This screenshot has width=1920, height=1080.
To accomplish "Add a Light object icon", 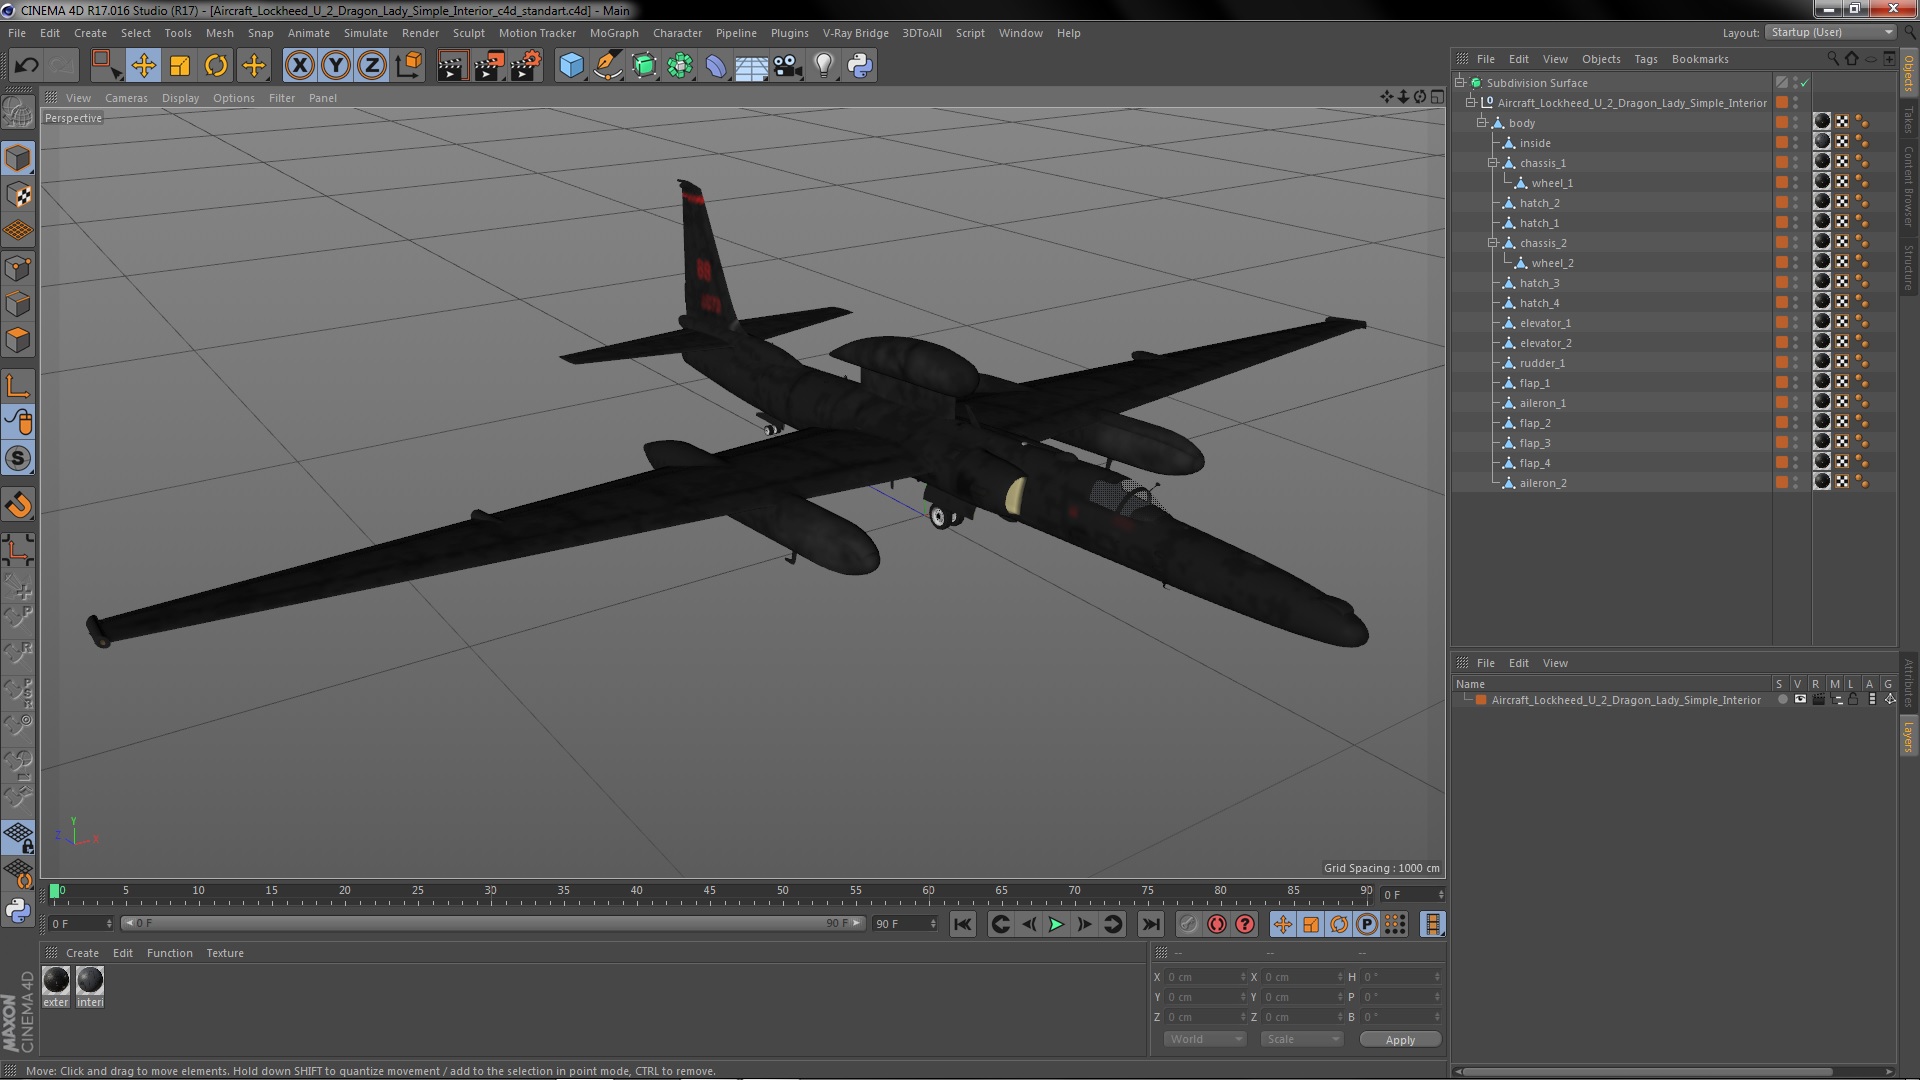I will tap(823, 66).
